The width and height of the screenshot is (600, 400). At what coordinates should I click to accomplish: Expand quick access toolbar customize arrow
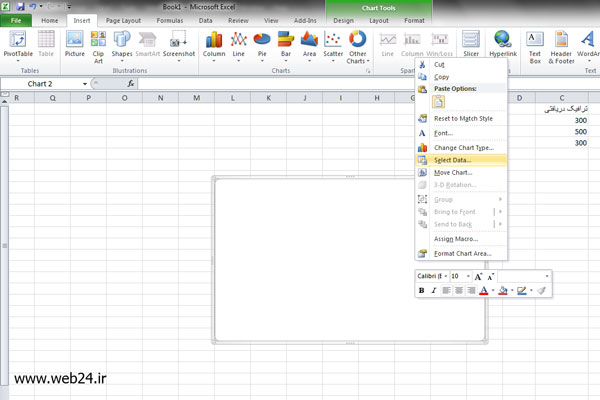[x=69, y=7]
